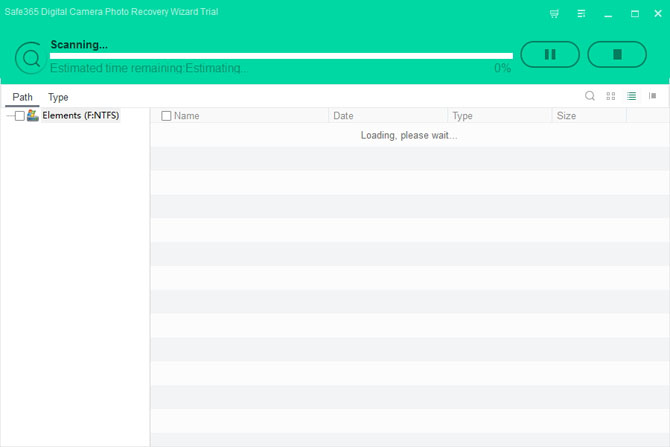Screen dimensions: 670x447
Task: Click the search magnifier icon in the toolbar
Action: click(590, 96)
